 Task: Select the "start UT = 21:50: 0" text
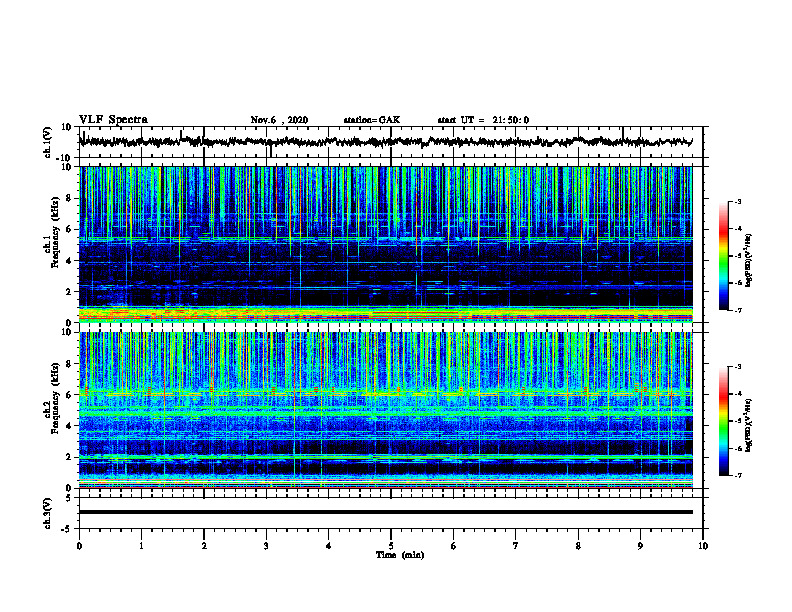click(483, 120)
